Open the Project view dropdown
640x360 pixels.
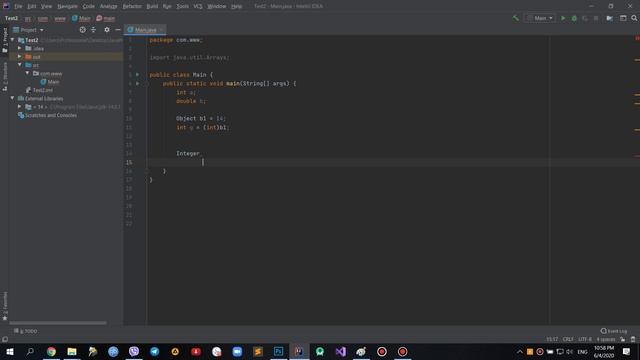click(x=28, y=30)
